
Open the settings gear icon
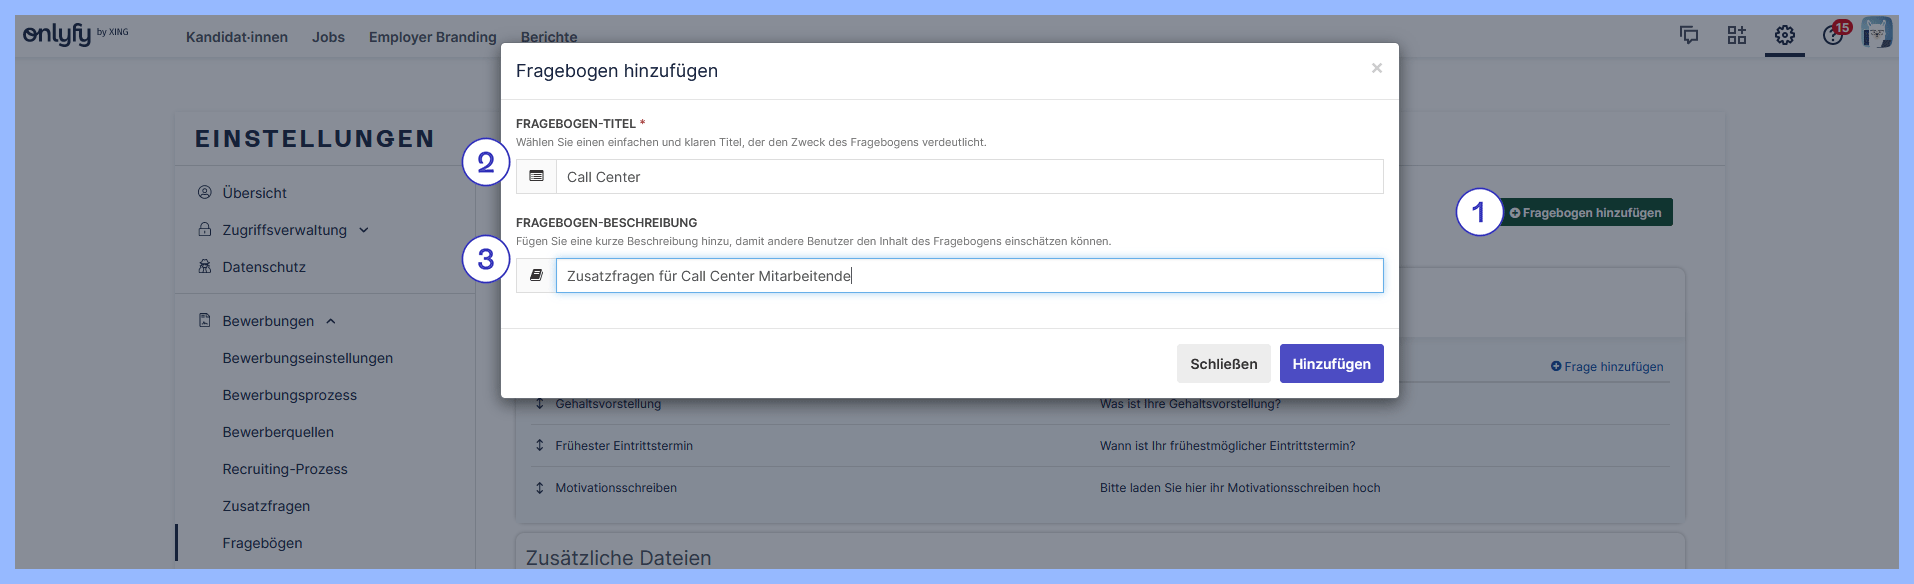[1785, 36]
